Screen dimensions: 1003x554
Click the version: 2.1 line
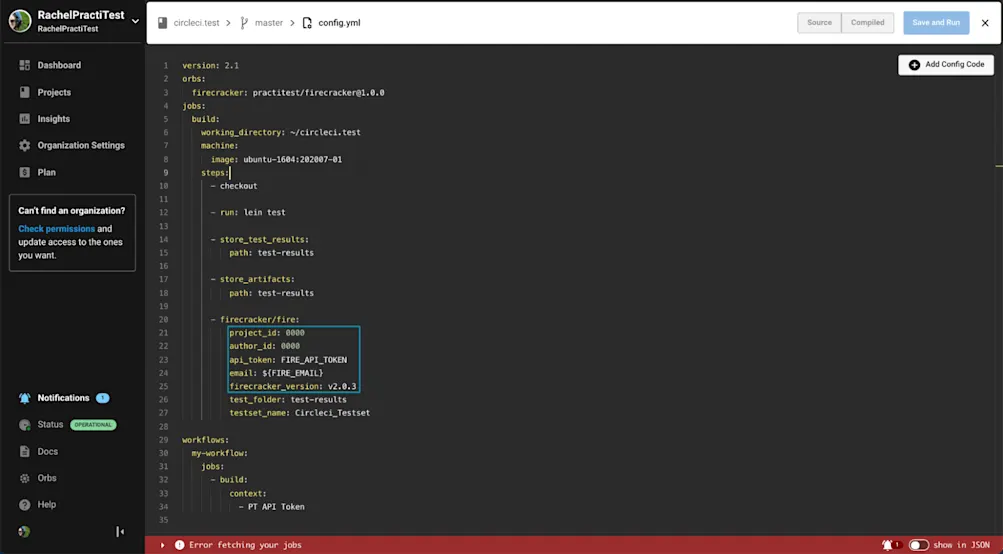click(210, 65)
